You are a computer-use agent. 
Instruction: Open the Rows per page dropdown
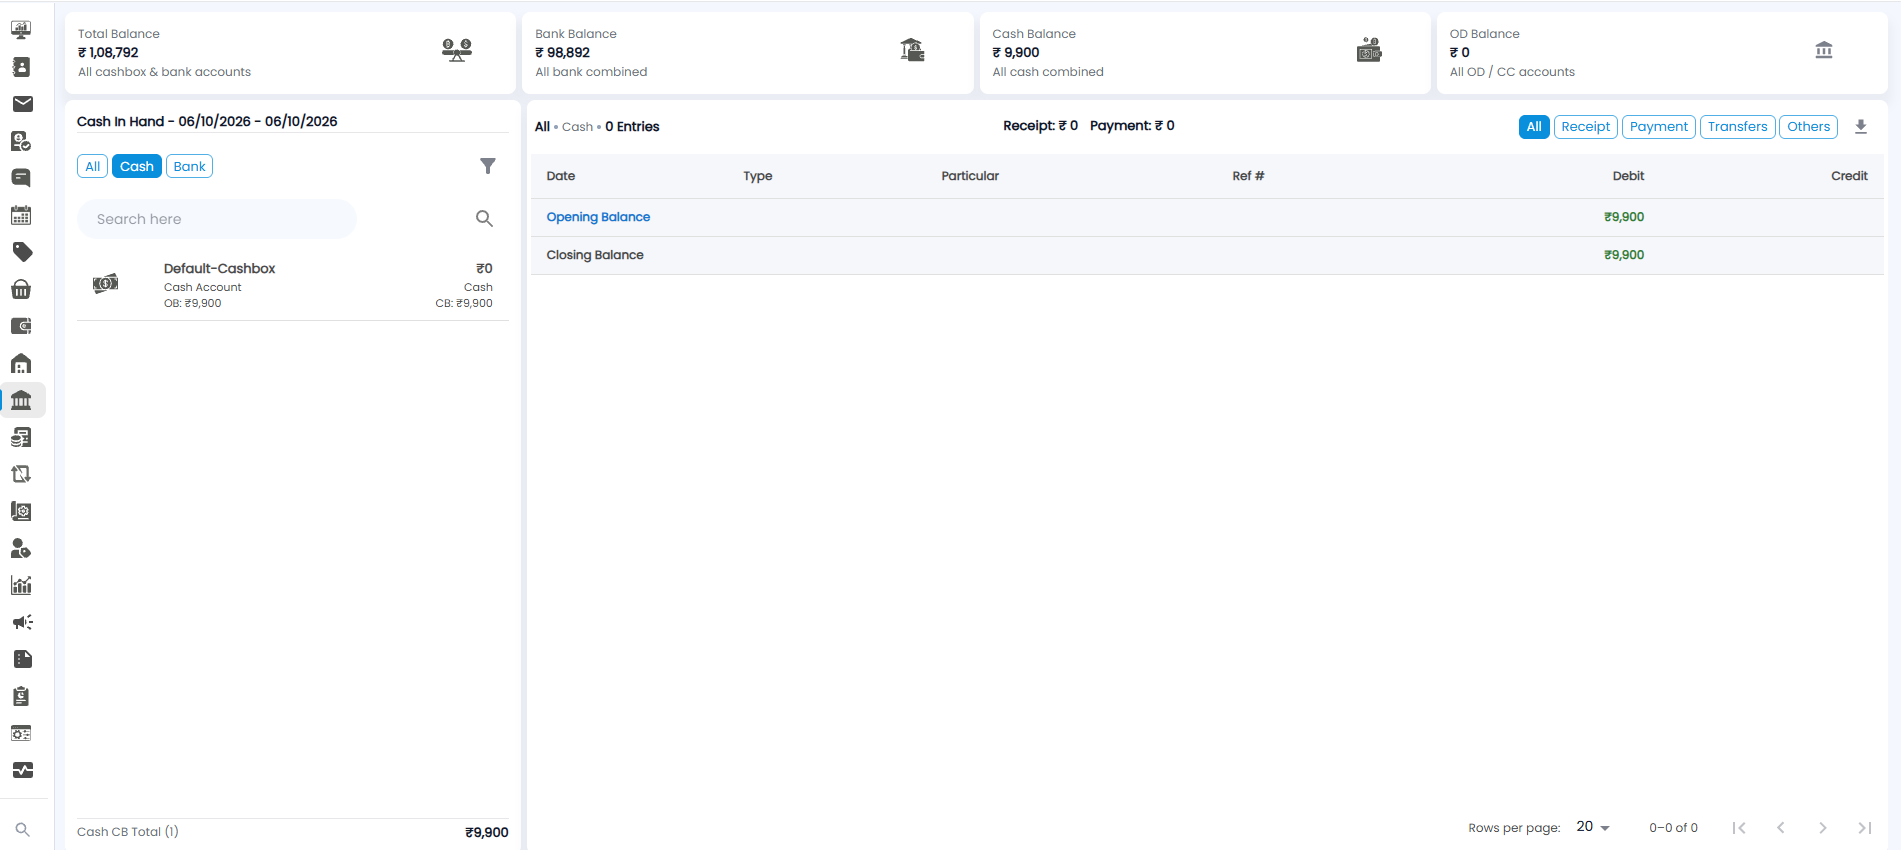tap(1593, 827)
